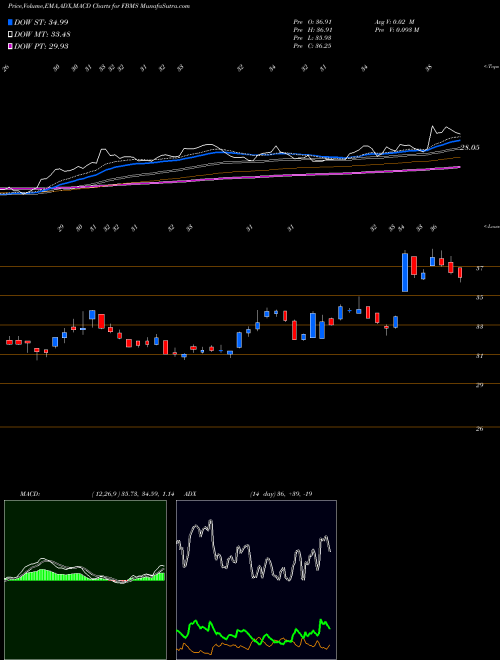
Task: Click the large blue gap-up candlestick
Action: pos(405,272)
